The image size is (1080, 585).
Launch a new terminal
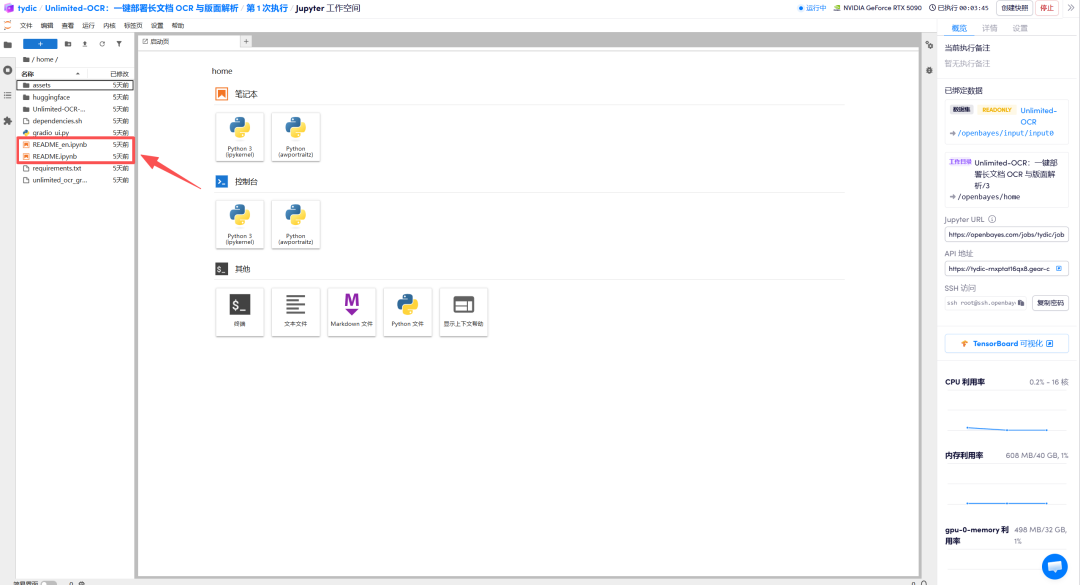pyautogui.click(x=240, y=312)
